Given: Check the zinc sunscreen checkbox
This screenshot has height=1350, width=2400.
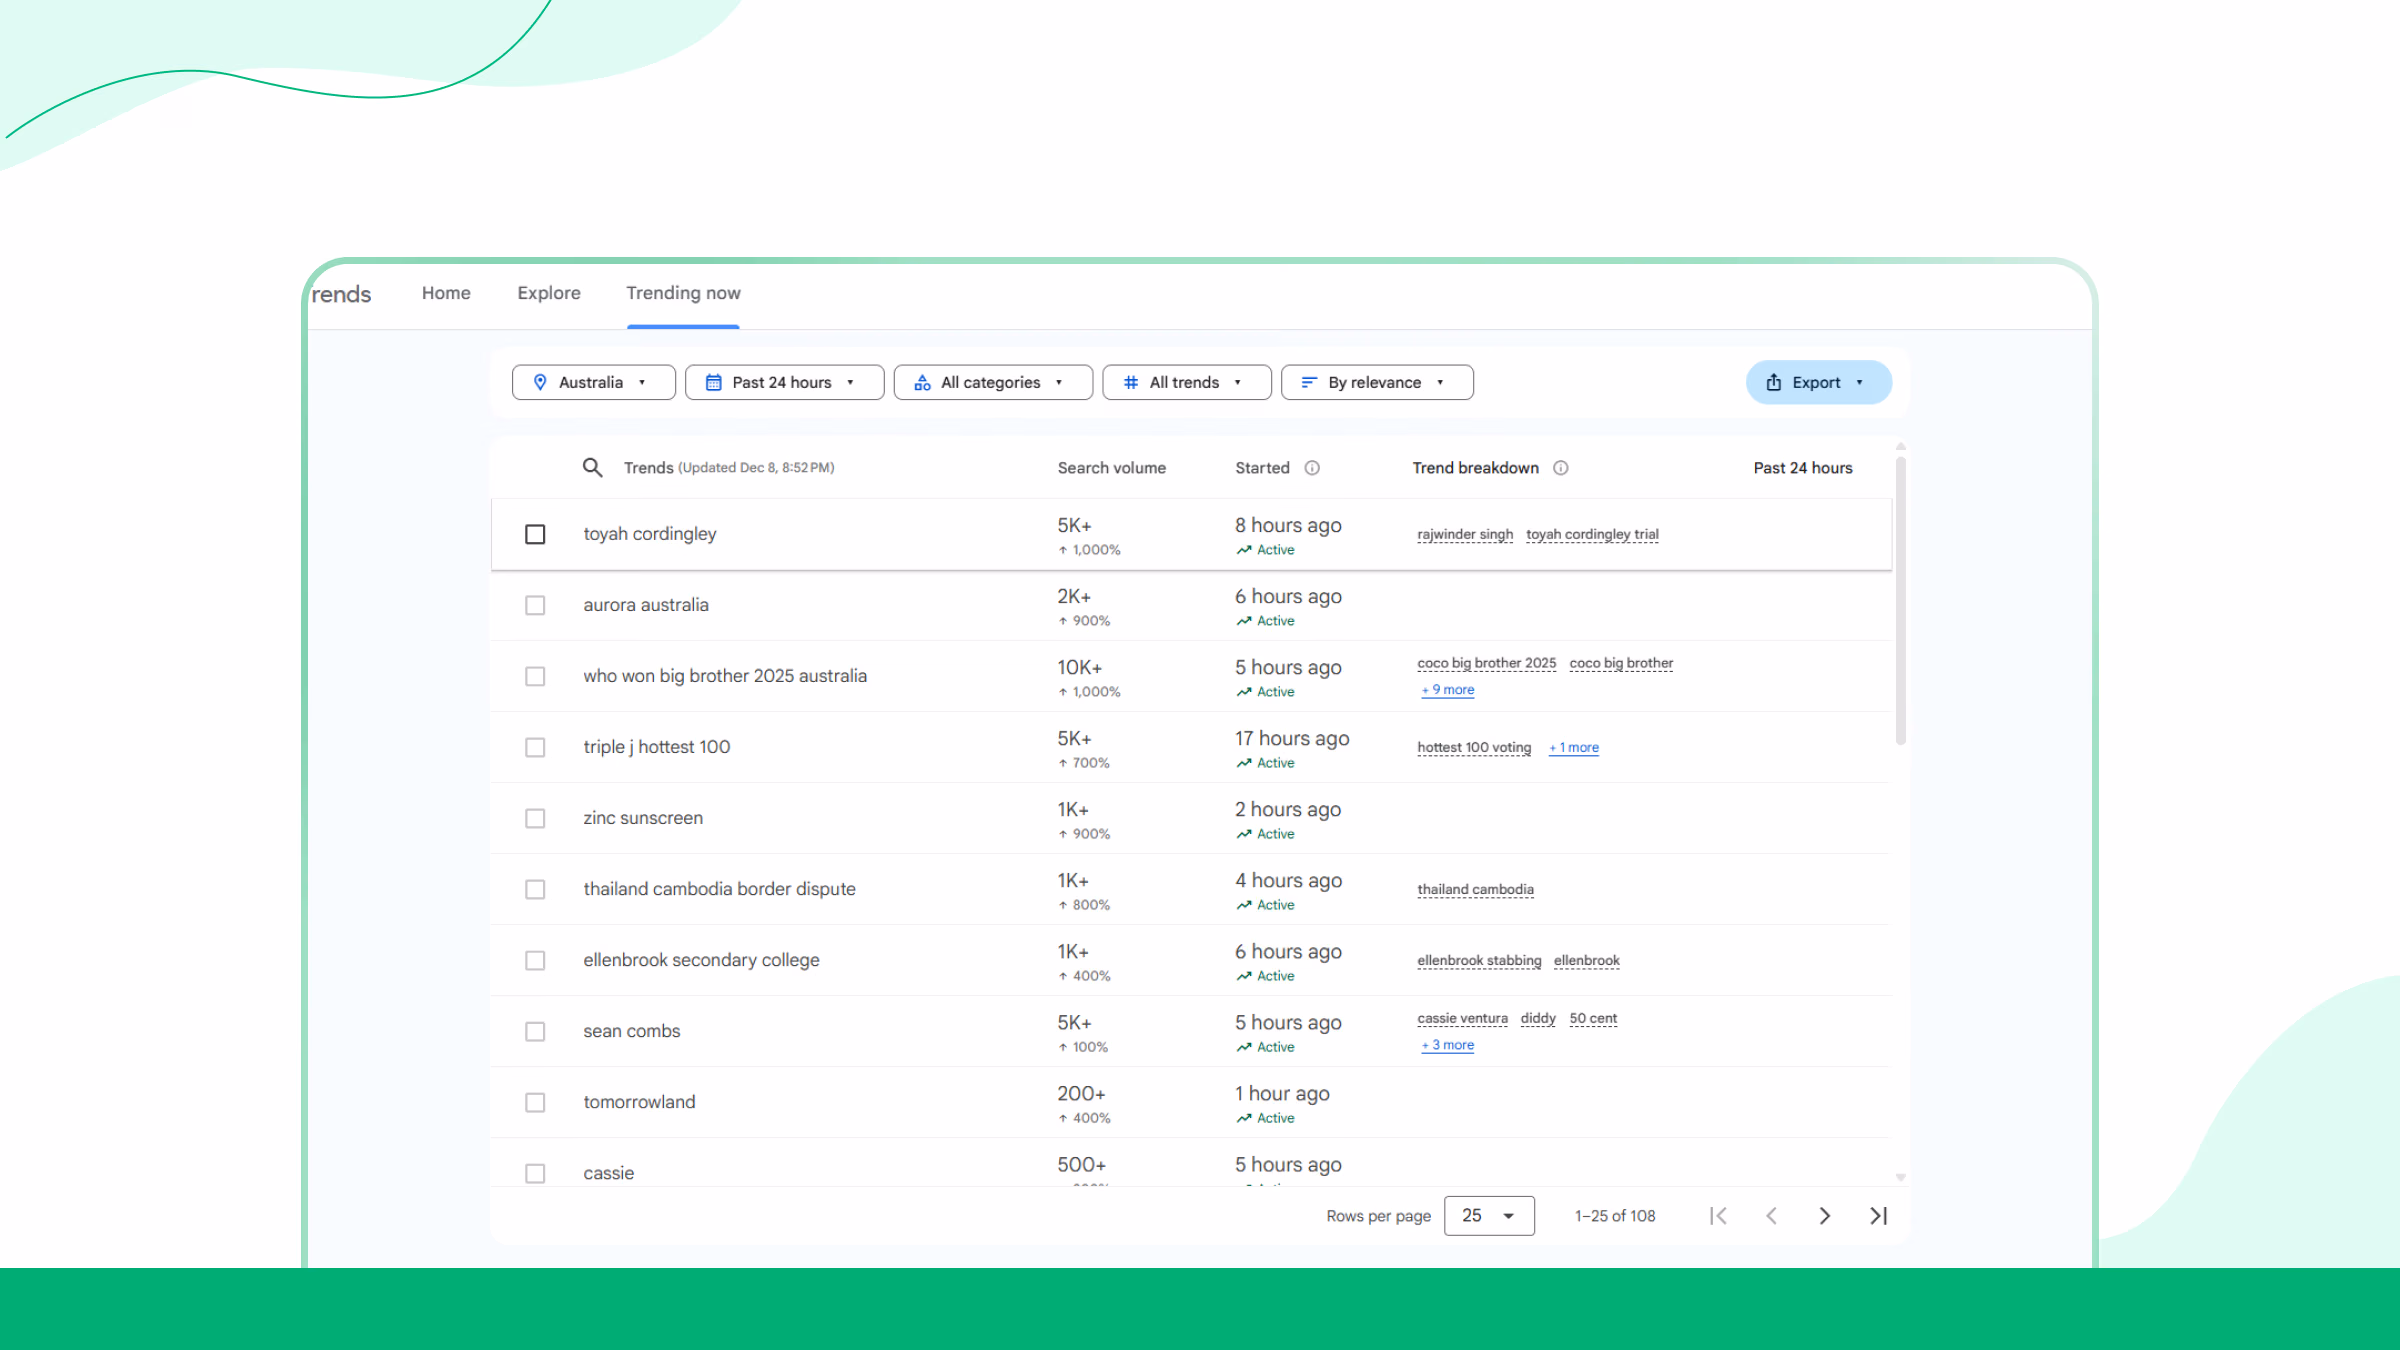Looking at the screenshot, I should pyautogui.click(x=535, y=818).
